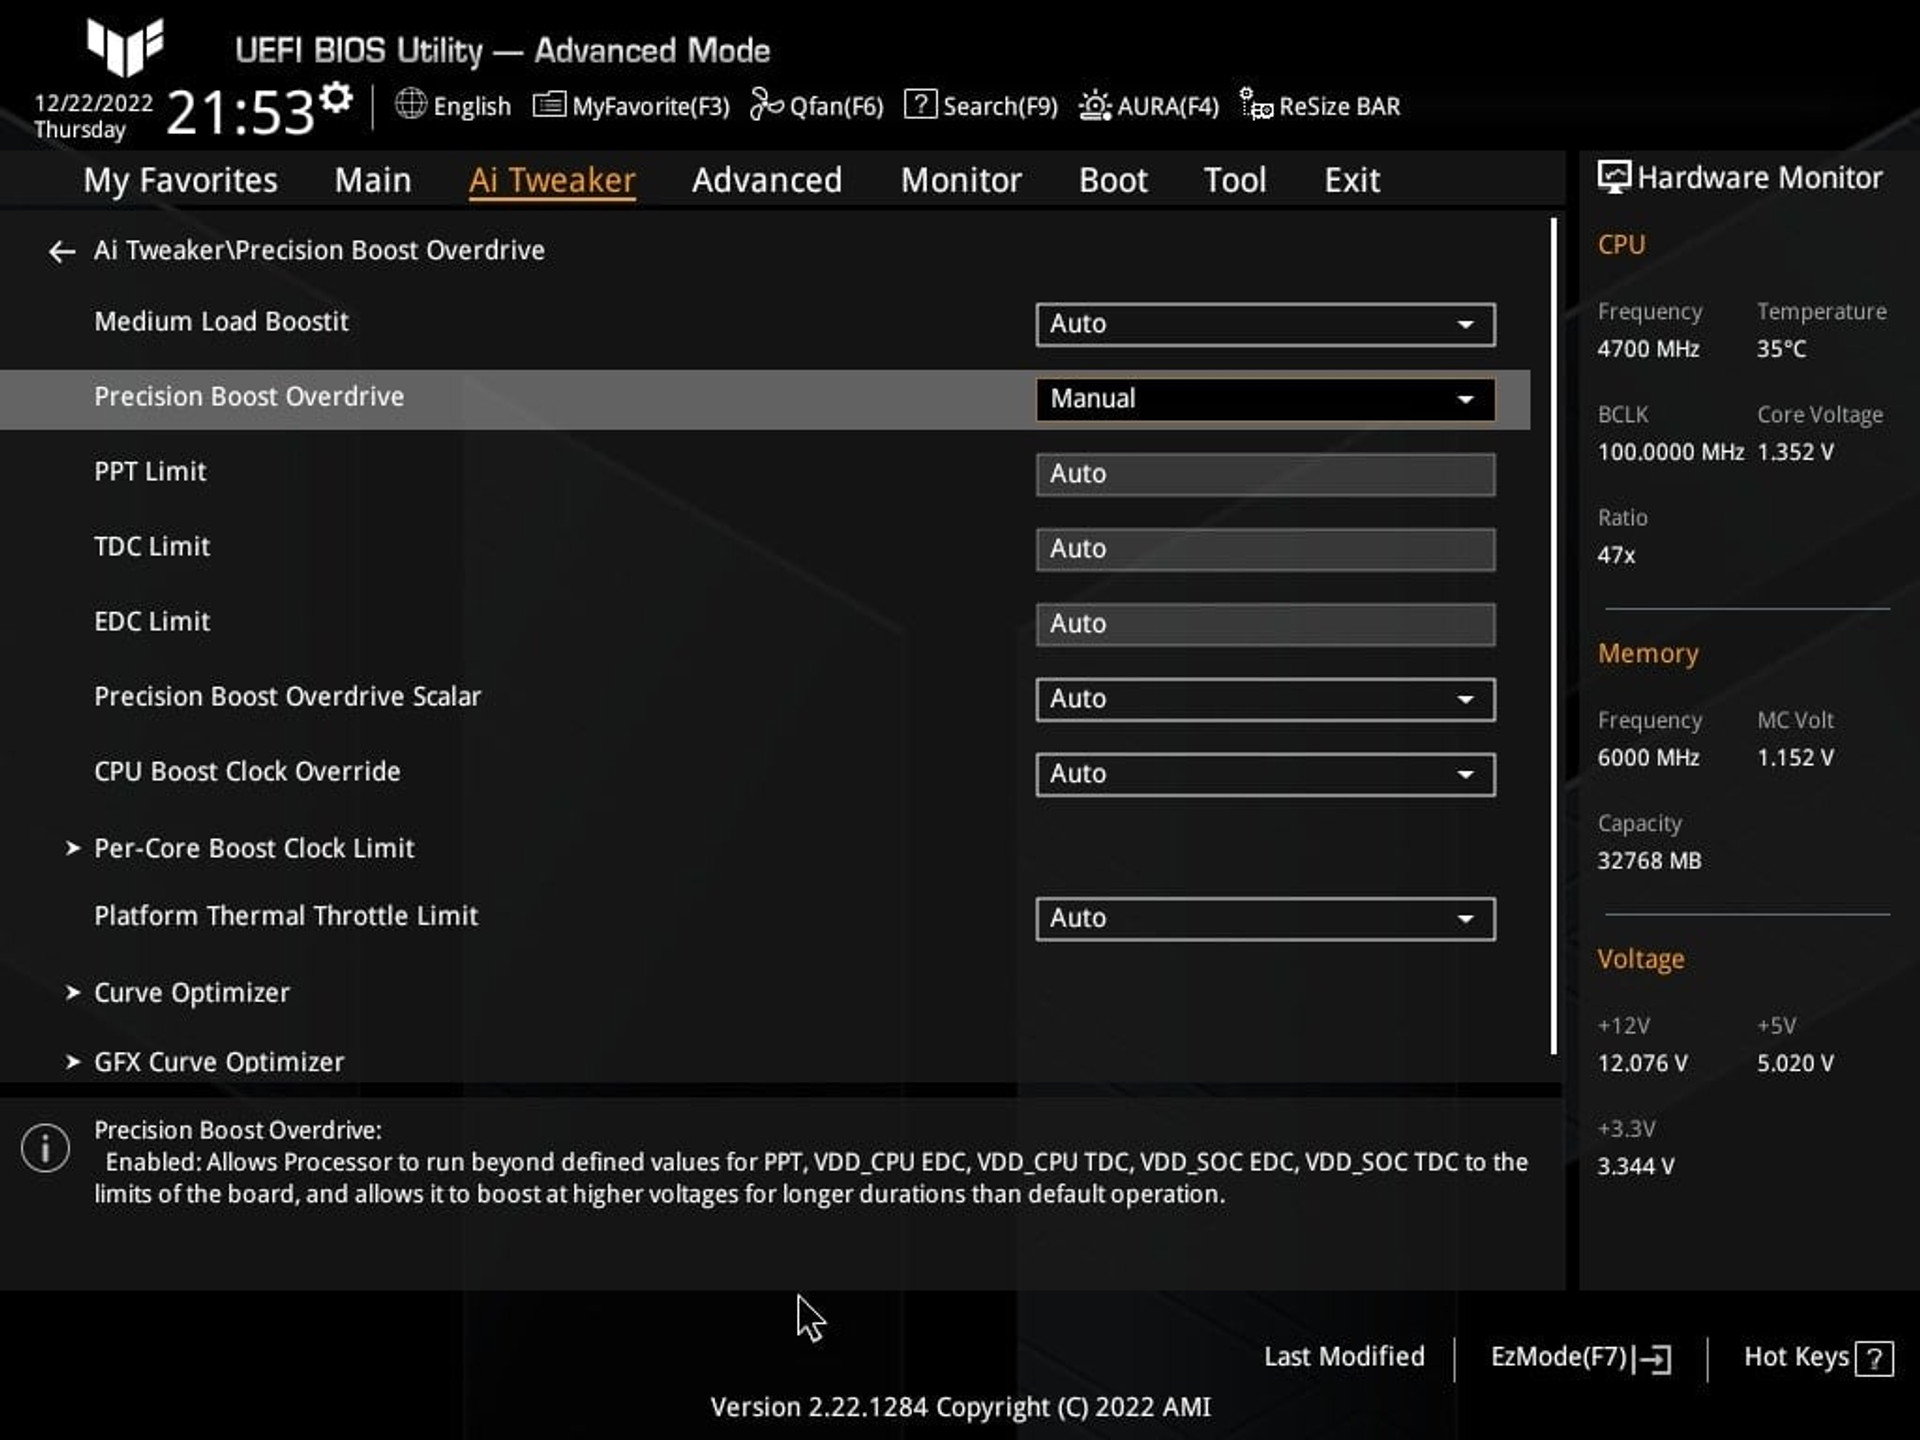Viewport: 1920px width, 1440px height.
Task: Click the Hot Keys question mark icon
Action: pos(1874,1359)
